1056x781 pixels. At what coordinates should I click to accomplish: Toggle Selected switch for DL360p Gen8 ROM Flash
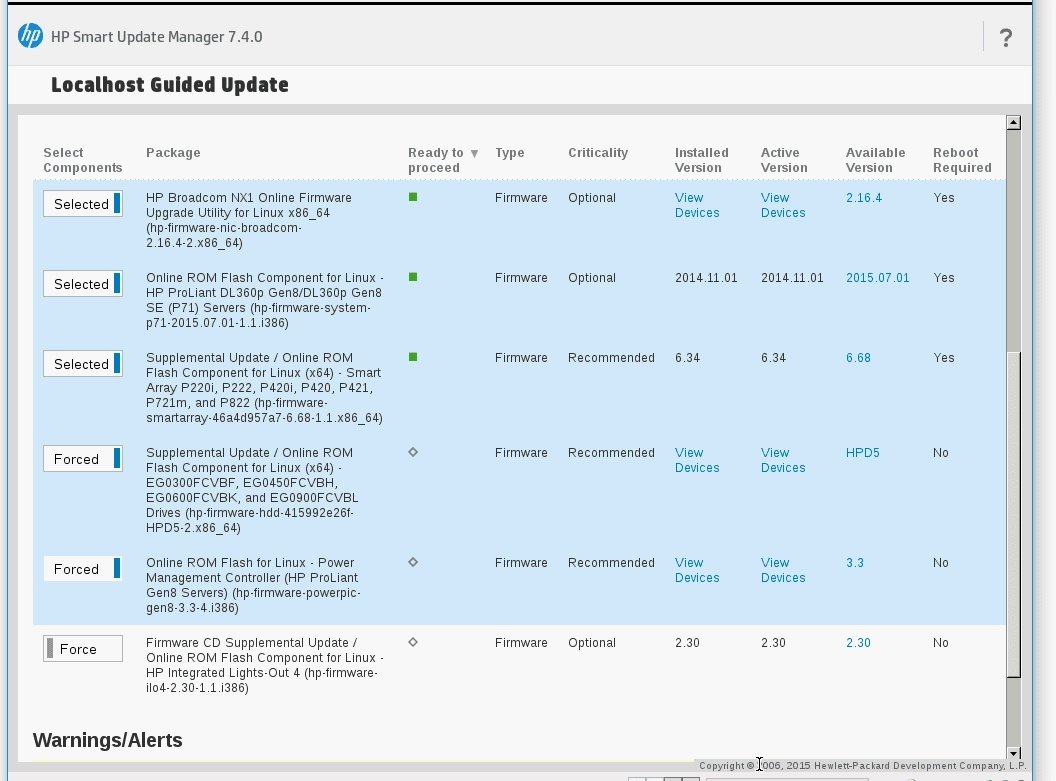pos(83,283)
